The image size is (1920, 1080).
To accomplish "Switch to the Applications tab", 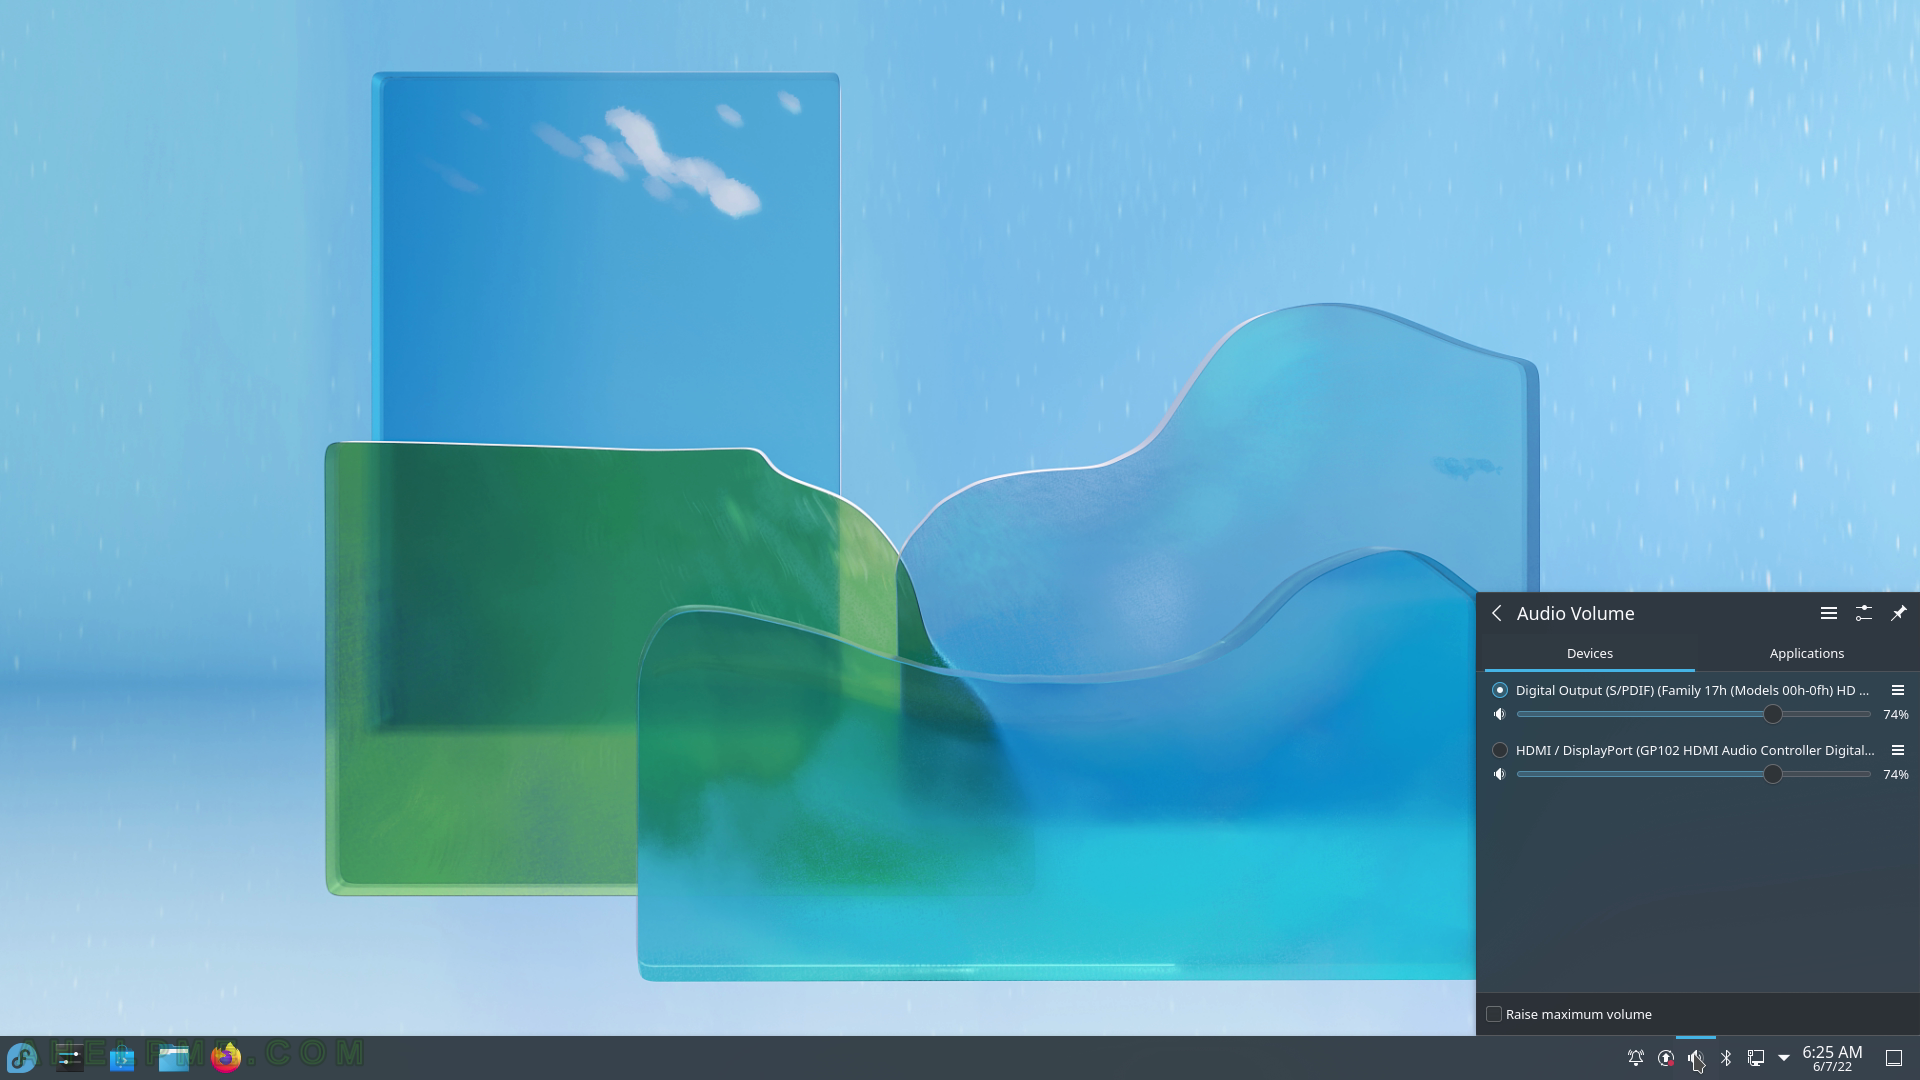I will (x=1807, y=653).
